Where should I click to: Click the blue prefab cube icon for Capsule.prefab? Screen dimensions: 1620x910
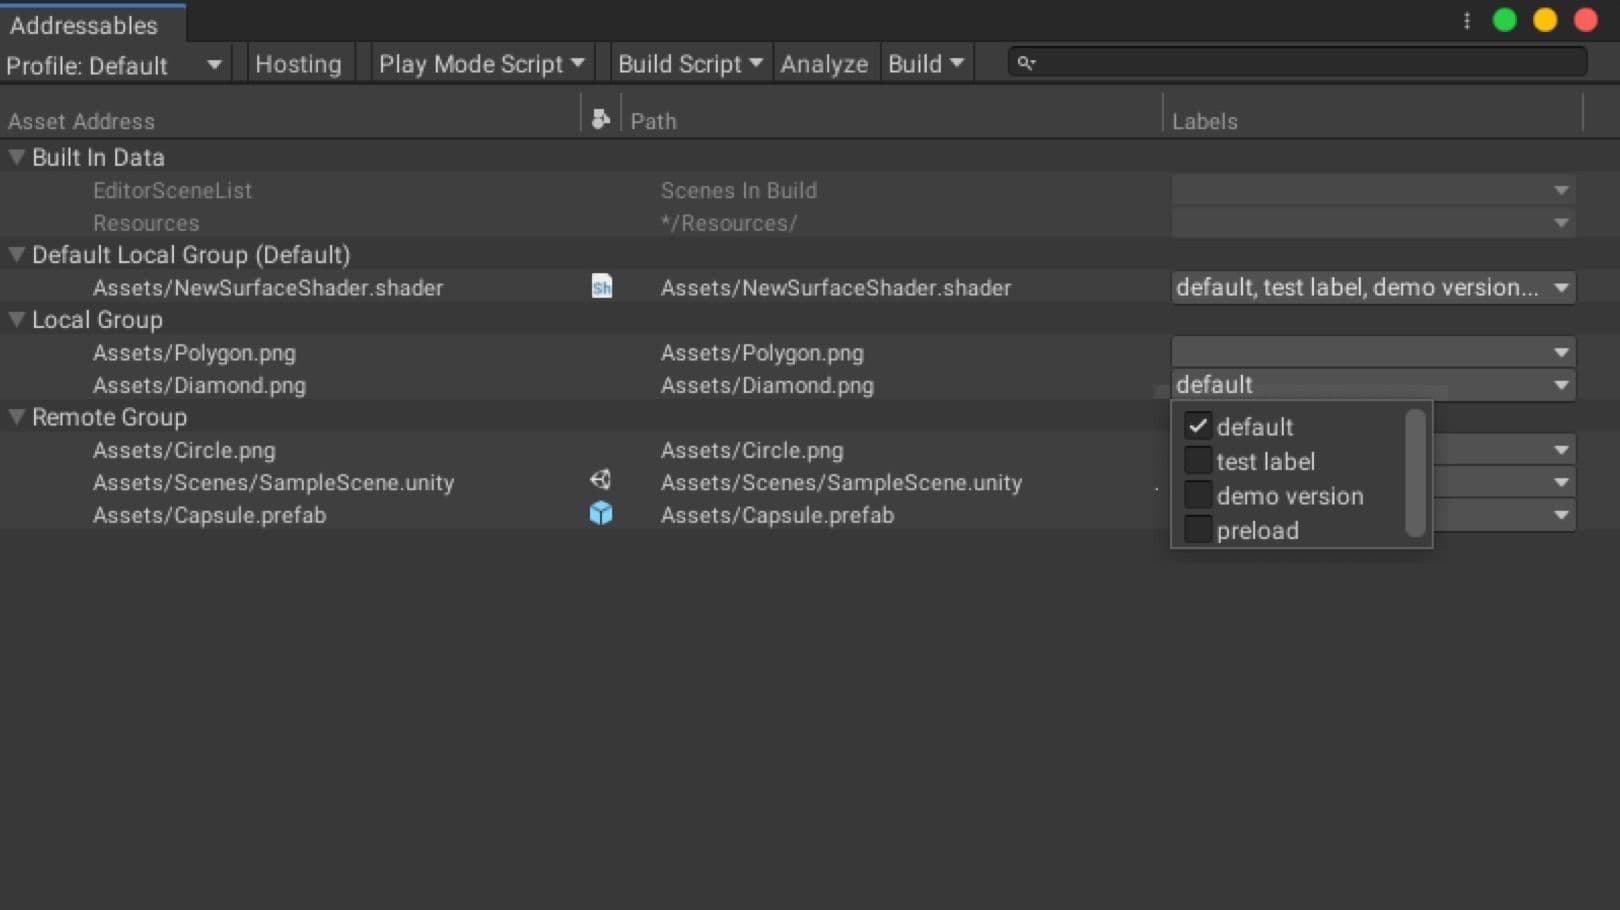[x=601, y=513]
